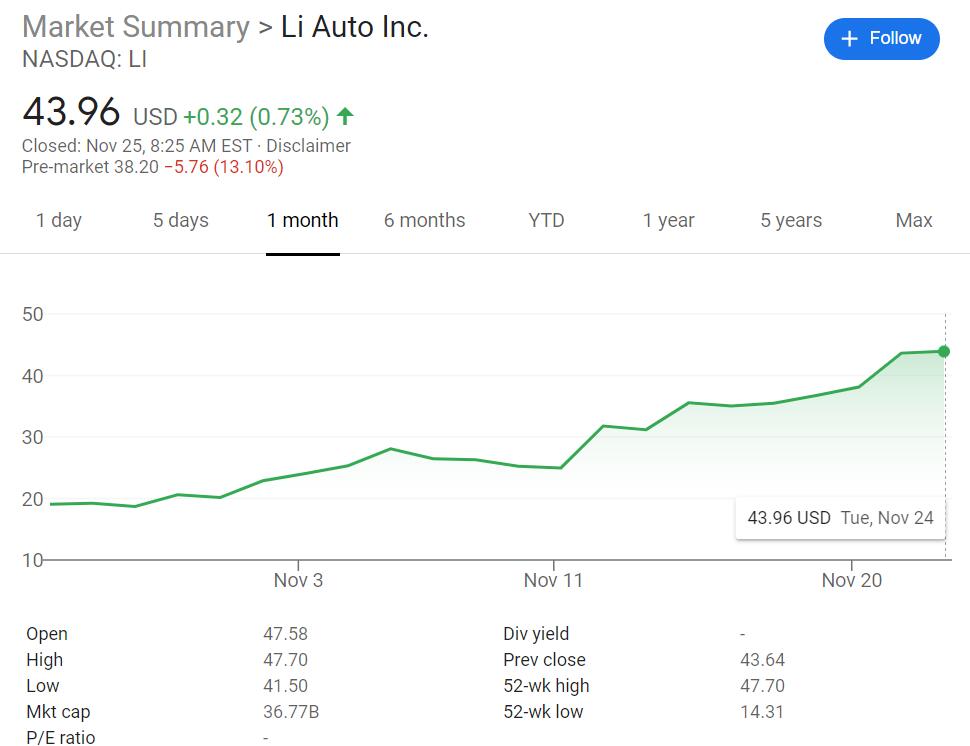
Task: Follow Li Auto Inc. stock
Action: (x=881, y=39)
